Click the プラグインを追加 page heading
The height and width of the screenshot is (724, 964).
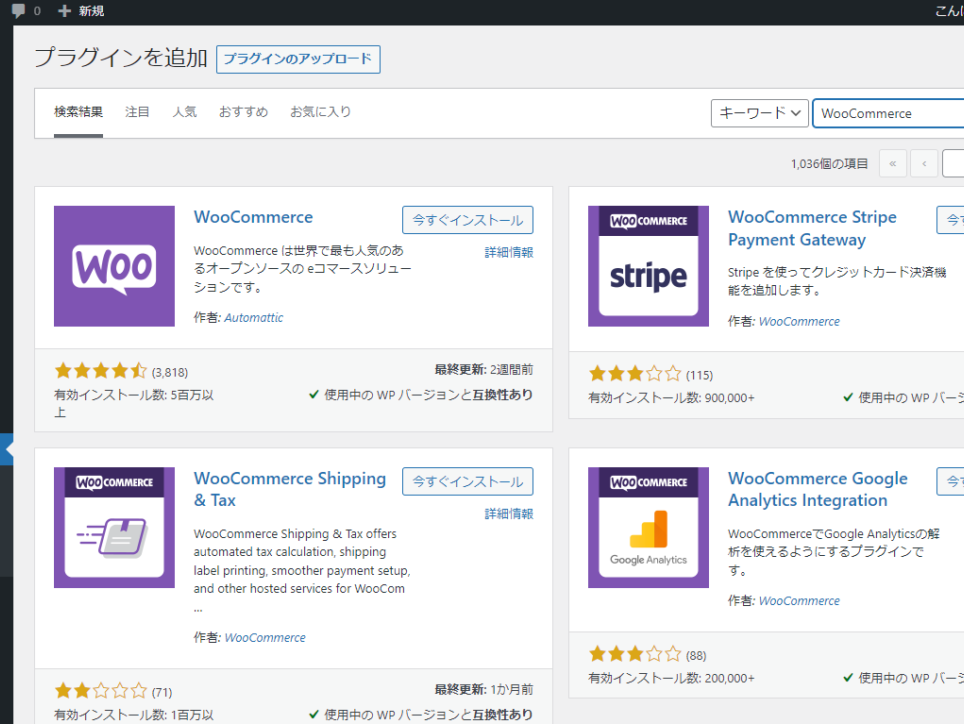(121, 58)
